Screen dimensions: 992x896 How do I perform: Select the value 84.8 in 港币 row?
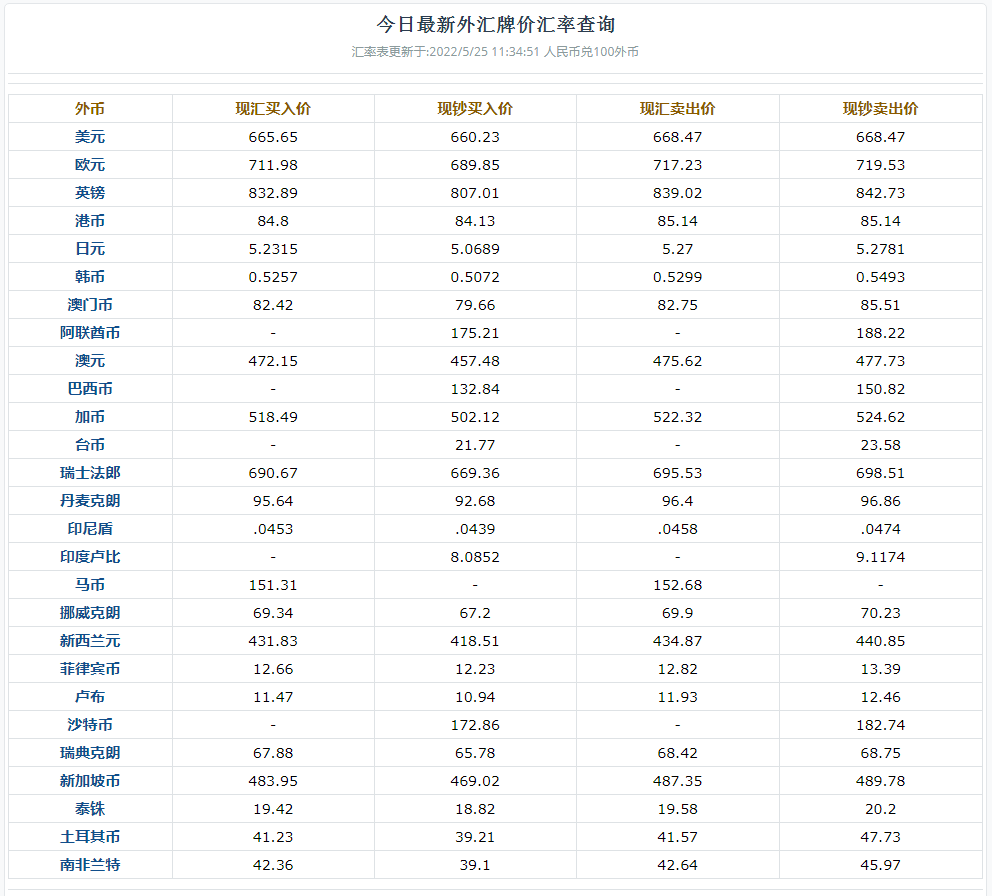pos(273,221)
